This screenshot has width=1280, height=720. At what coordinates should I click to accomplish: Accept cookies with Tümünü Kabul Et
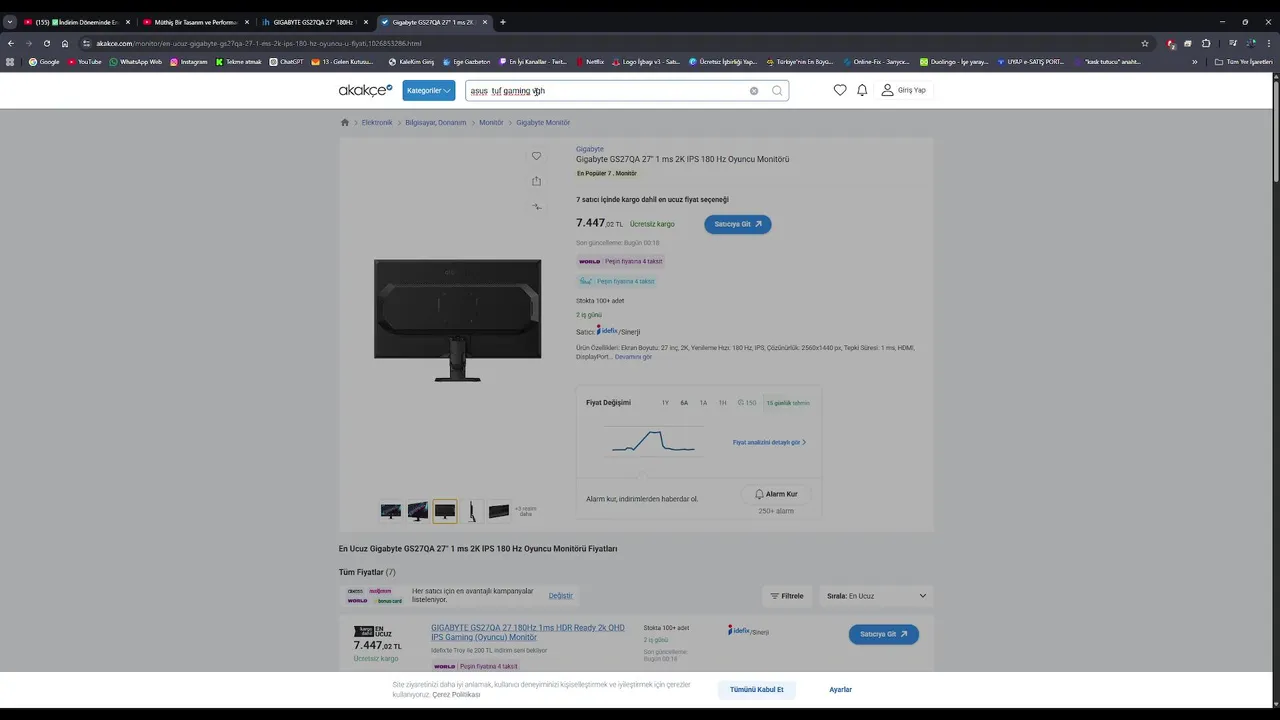tap(756, 690)
